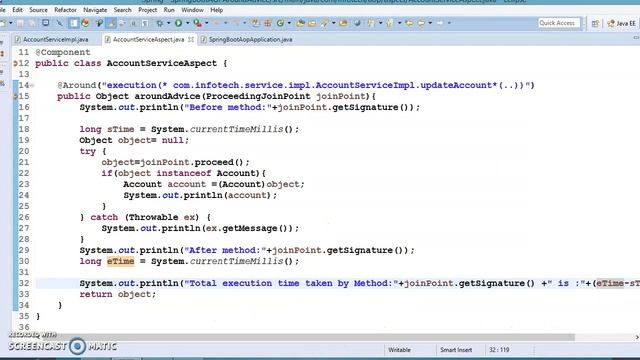The height and width of the screenshot is (360, 640).
Task: Click the green New Java Class icon
Action: [x=280, y=23]
